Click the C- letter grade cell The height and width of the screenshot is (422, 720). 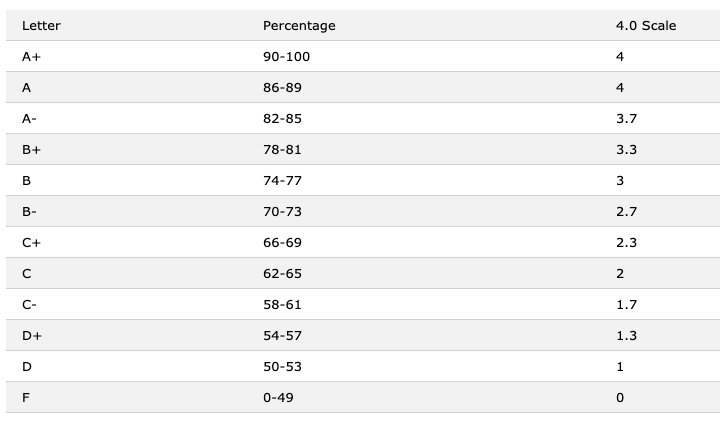pos(29,305)
